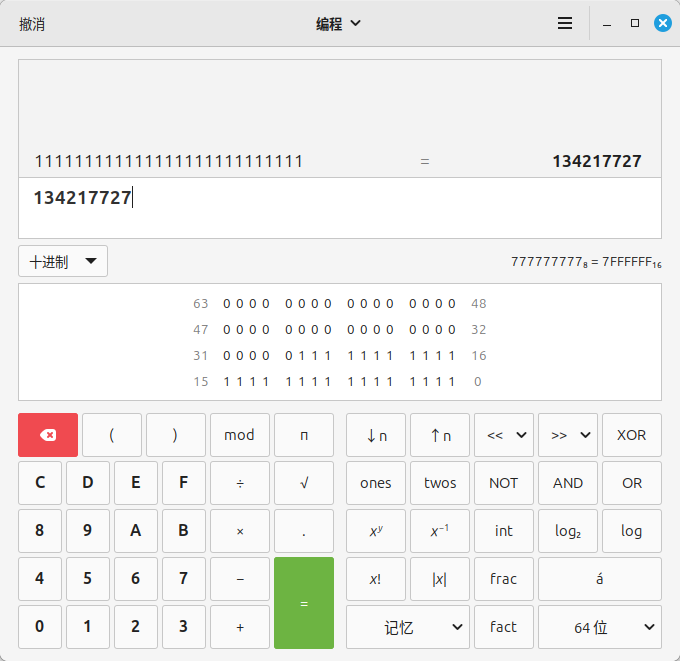
Task: Click the subscript ↓n button
Action: (376, 435)
